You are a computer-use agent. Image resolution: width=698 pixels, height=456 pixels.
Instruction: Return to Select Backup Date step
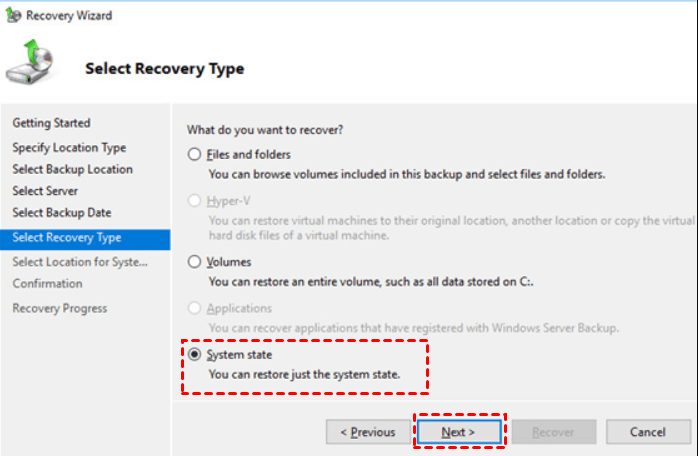[62, 213]
